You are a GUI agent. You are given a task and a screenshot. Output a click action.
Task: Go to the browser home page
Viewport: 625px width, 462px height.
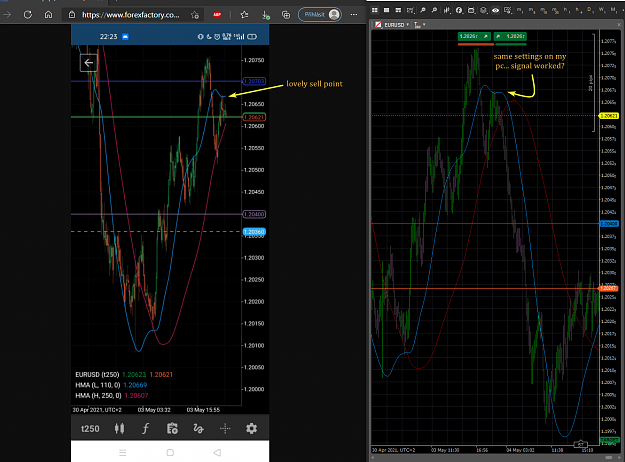coord(48,15)
